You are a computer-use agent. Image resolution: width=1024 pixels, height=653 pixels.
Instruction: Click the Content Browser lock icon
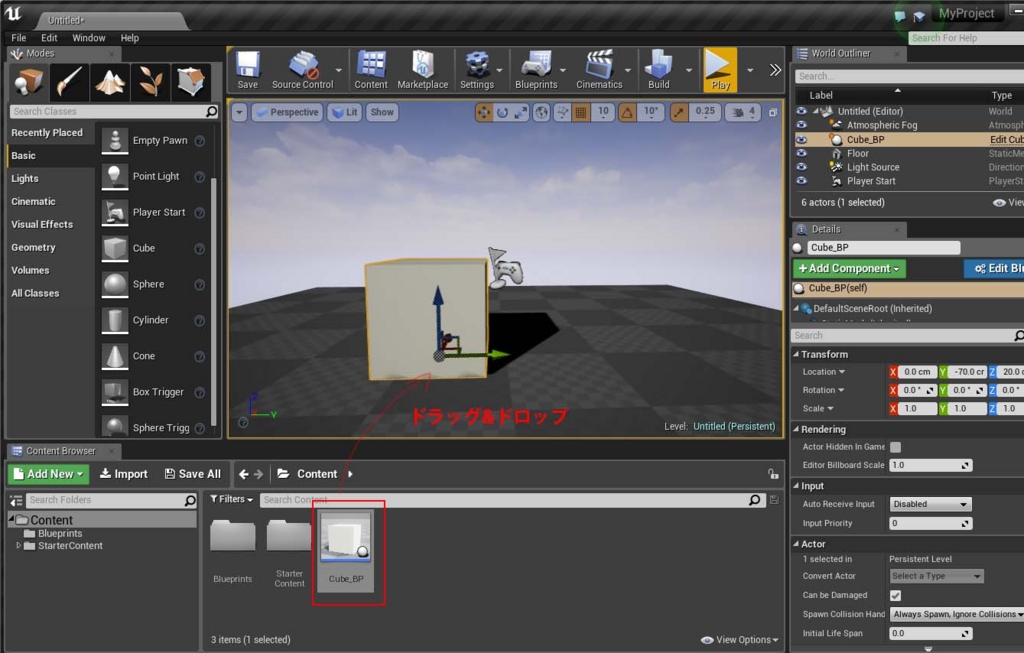773,474
